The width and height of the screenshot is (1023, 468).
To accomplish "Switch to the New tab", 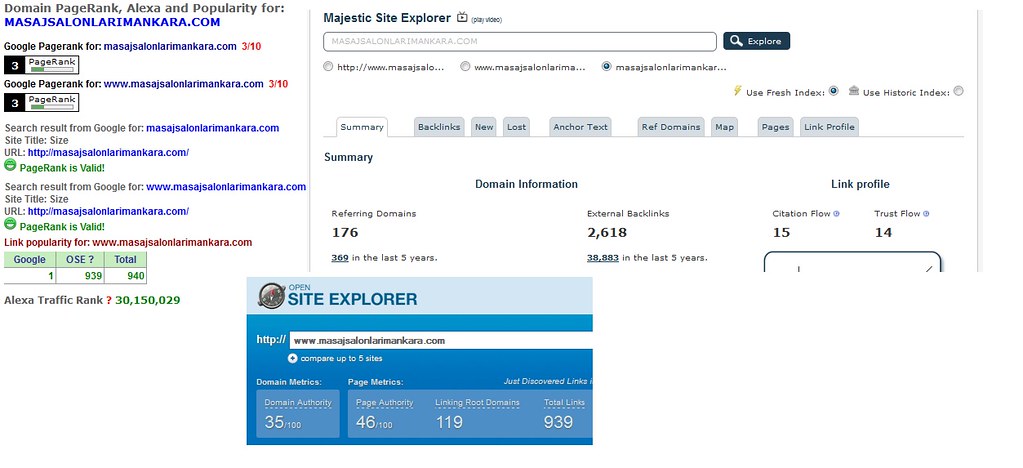I will tap(484, 127).
